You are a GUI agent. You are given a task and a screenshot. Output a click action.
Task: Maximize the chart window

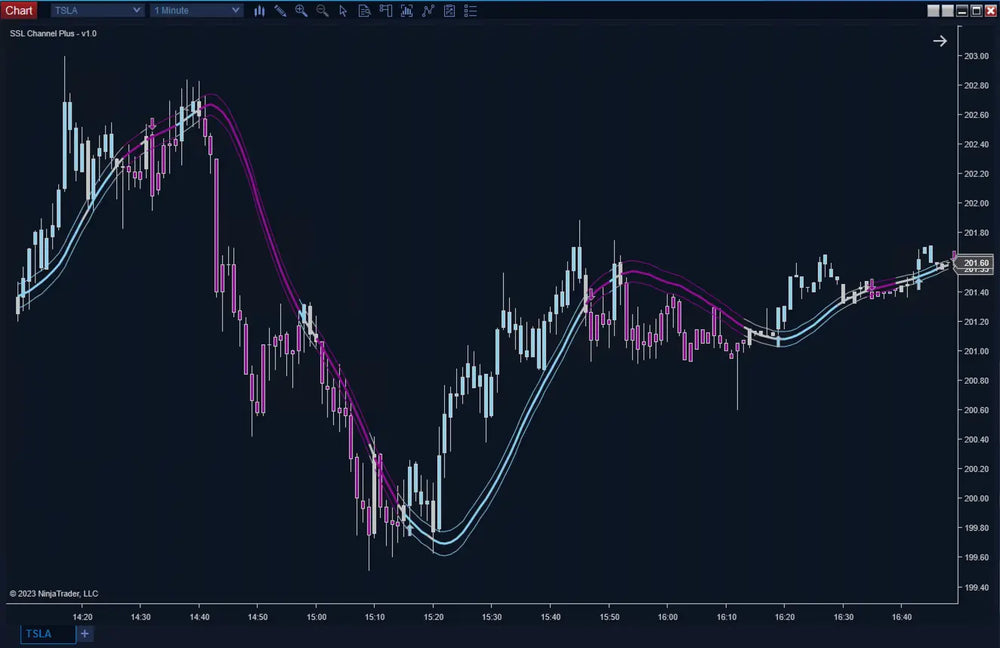click(x=976, y=10)
